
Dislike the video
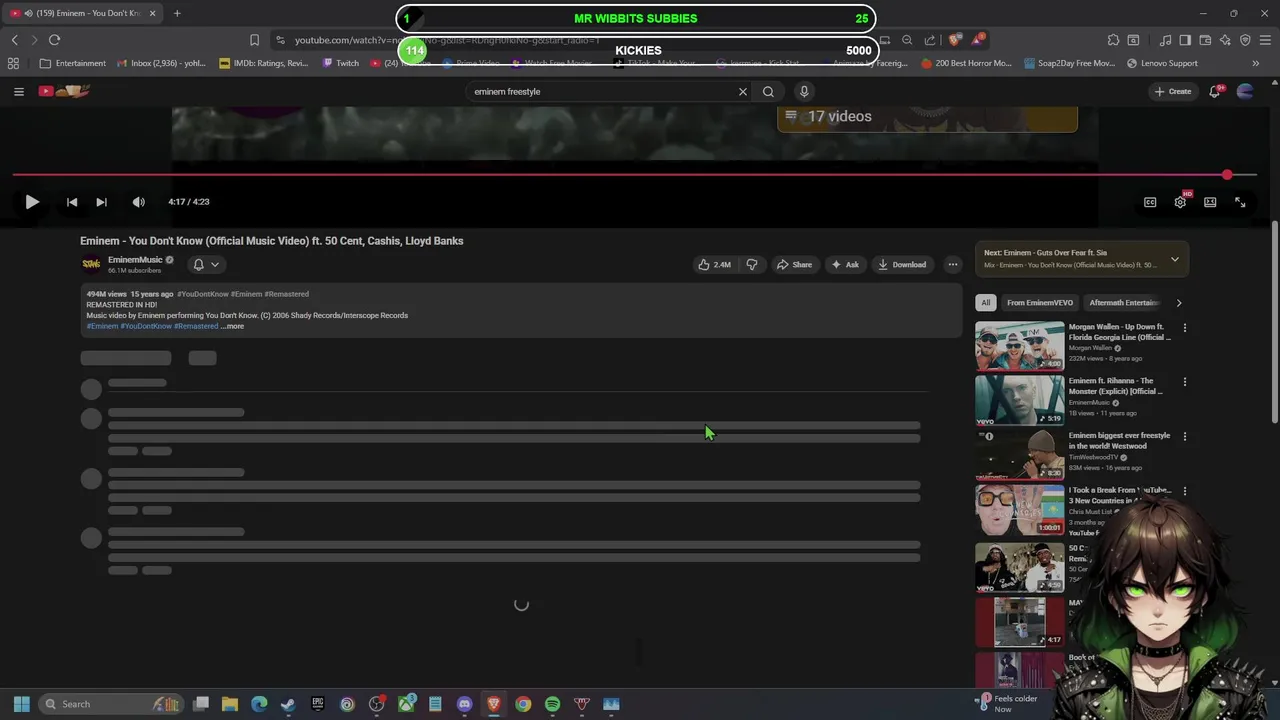coord(751,265)
